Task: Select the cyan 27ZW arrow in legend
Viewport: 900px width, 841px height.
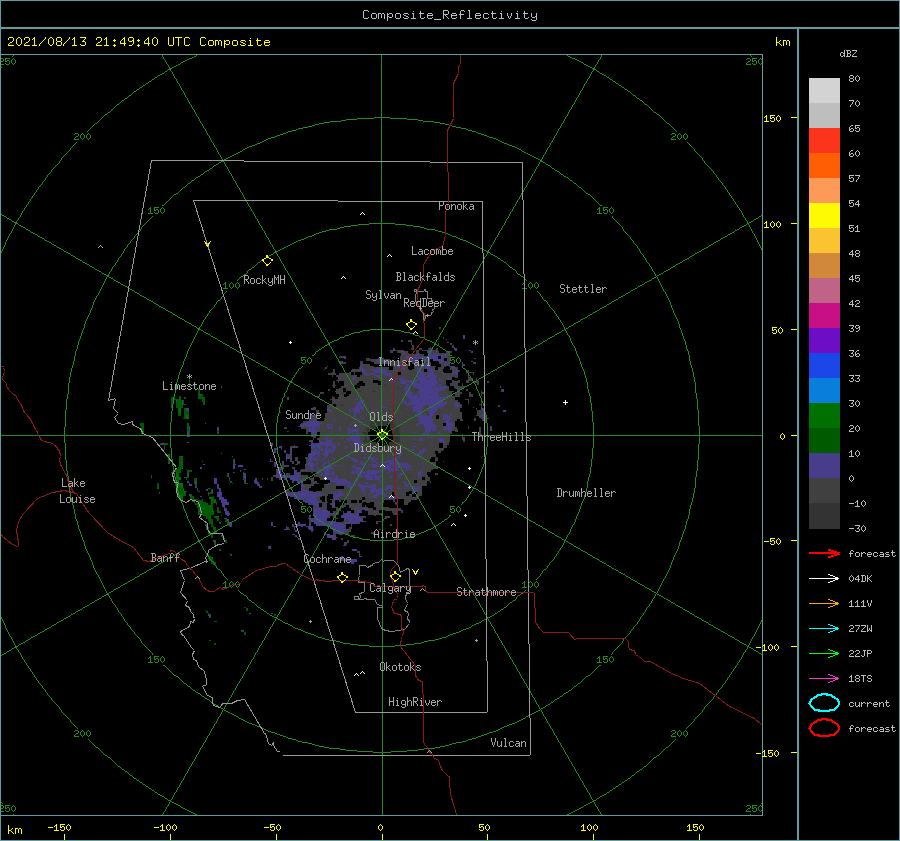Action: click(824, 629)
